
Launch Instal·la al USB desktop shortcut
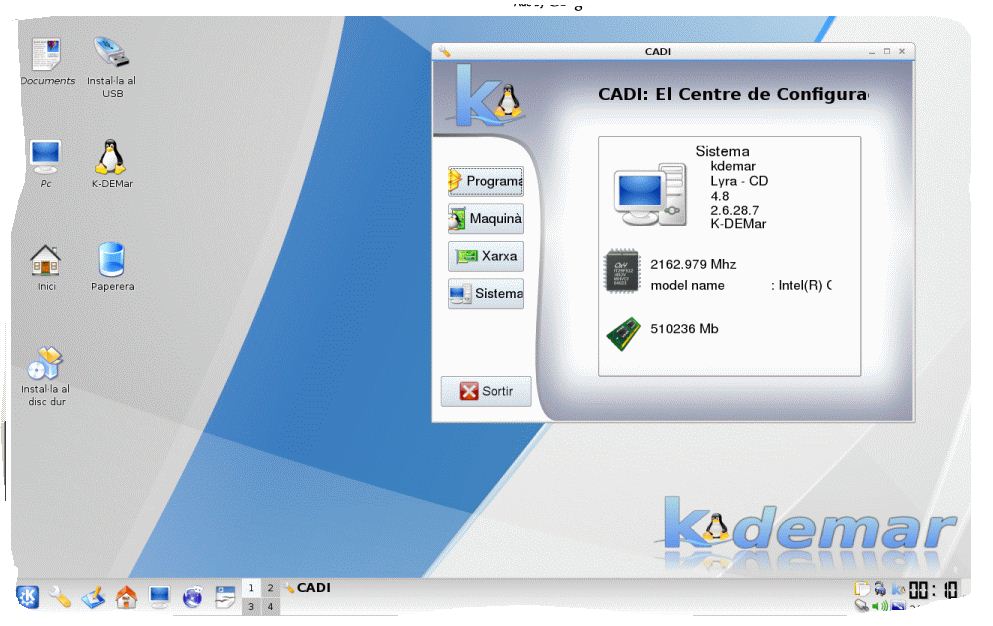click(x=111, y=52)
